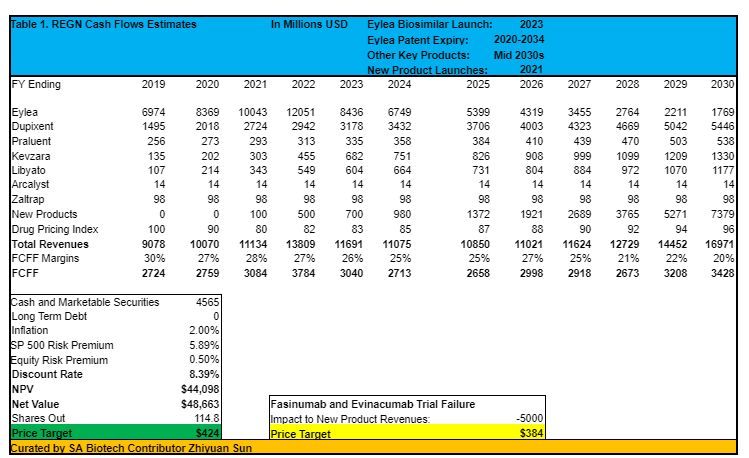Select the yellow 'Price Target' label
This screenshot has width=749, height=458.
click(x=300, y=434)
